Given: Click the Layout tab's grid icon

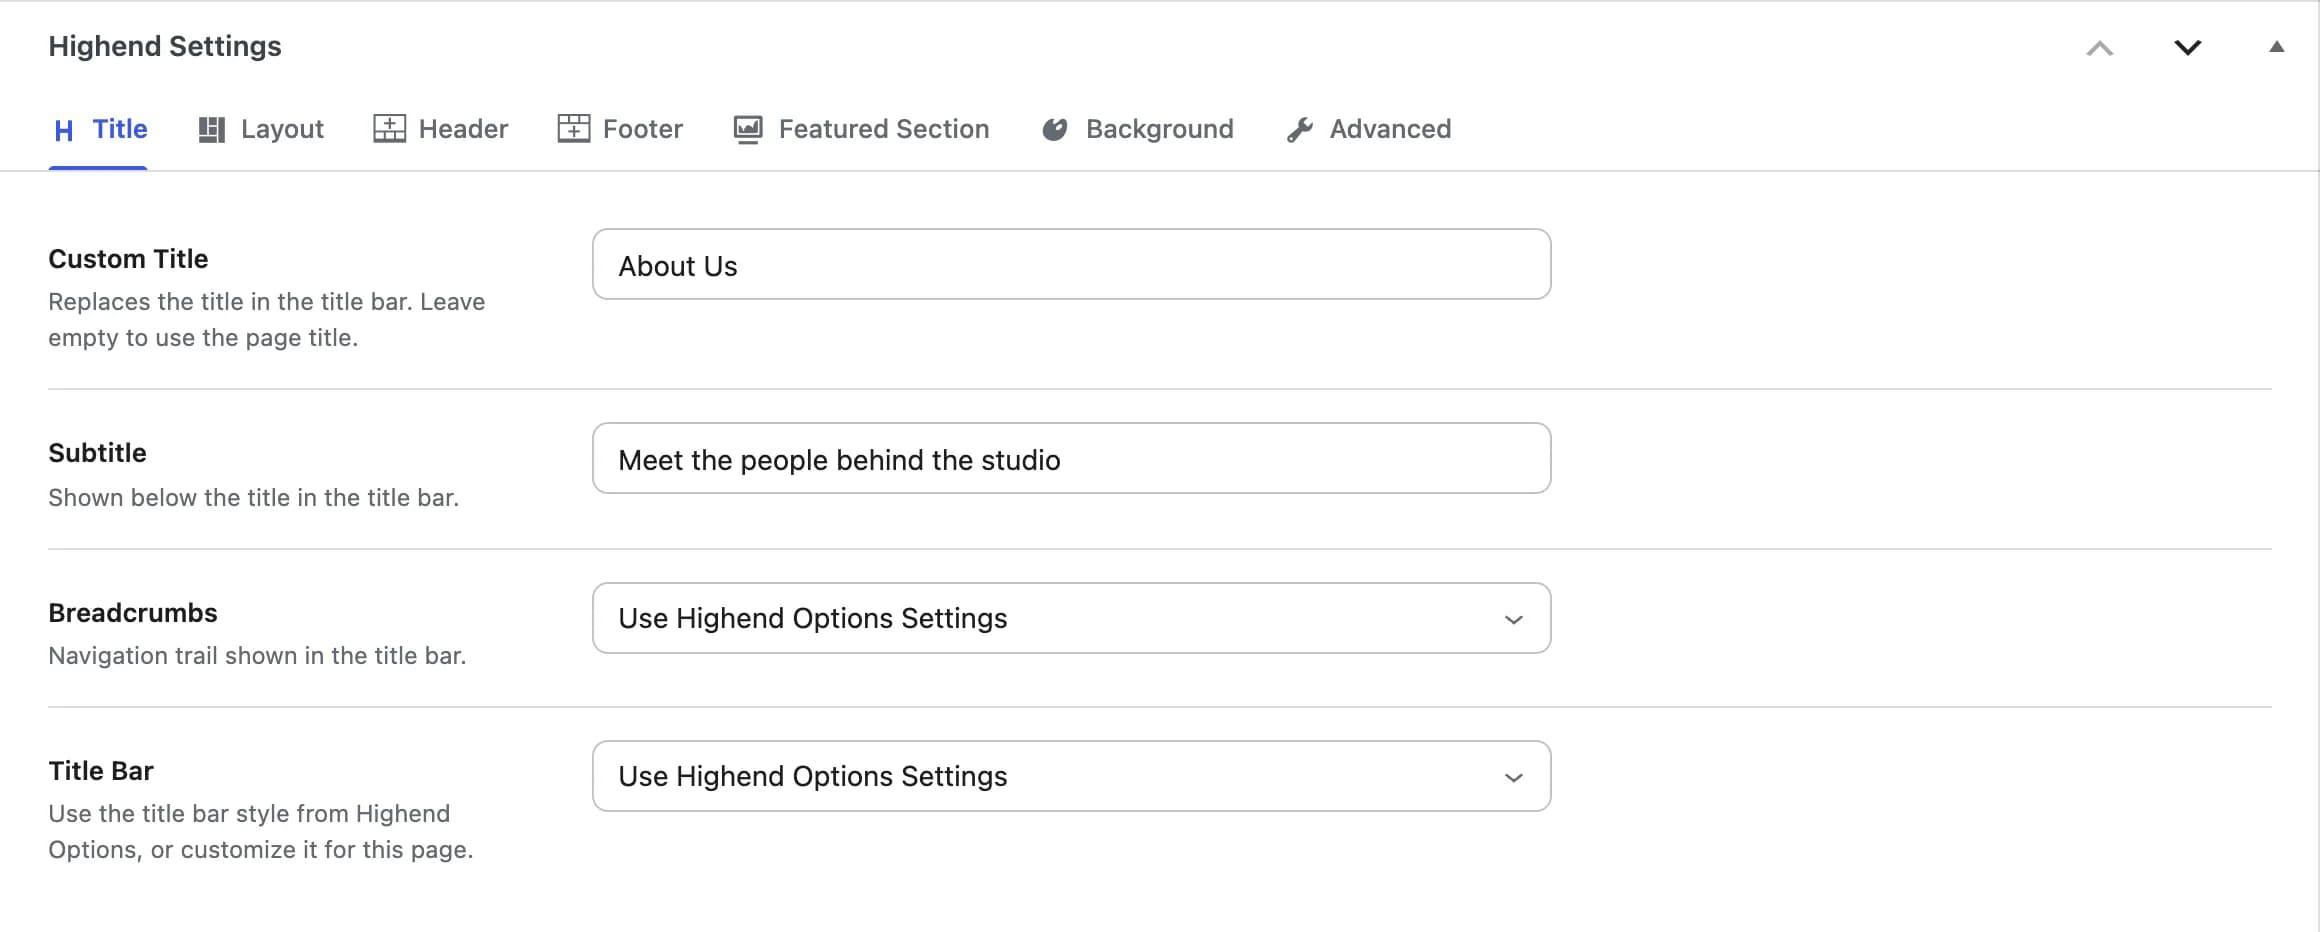Looking at the screenshot, I should point(211,130).
